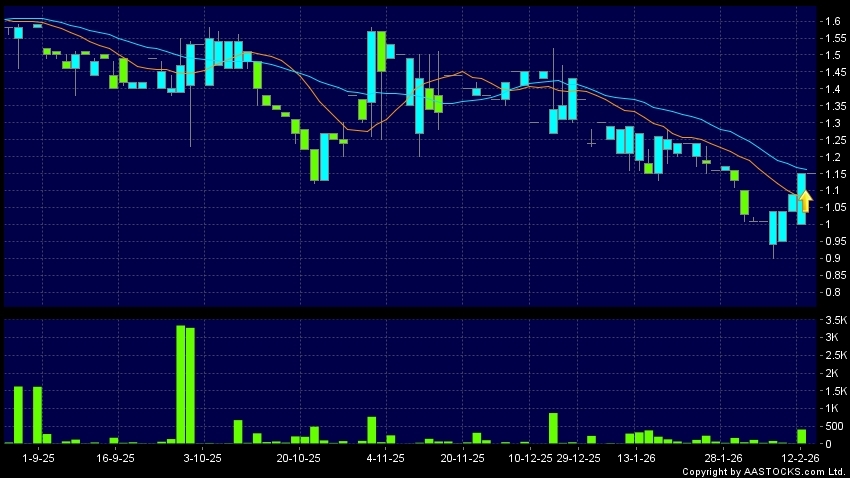Screen dimensions: 850x478
Task: Click the last green volume bar at 12-2-26
Action: (x=802, y=436)
